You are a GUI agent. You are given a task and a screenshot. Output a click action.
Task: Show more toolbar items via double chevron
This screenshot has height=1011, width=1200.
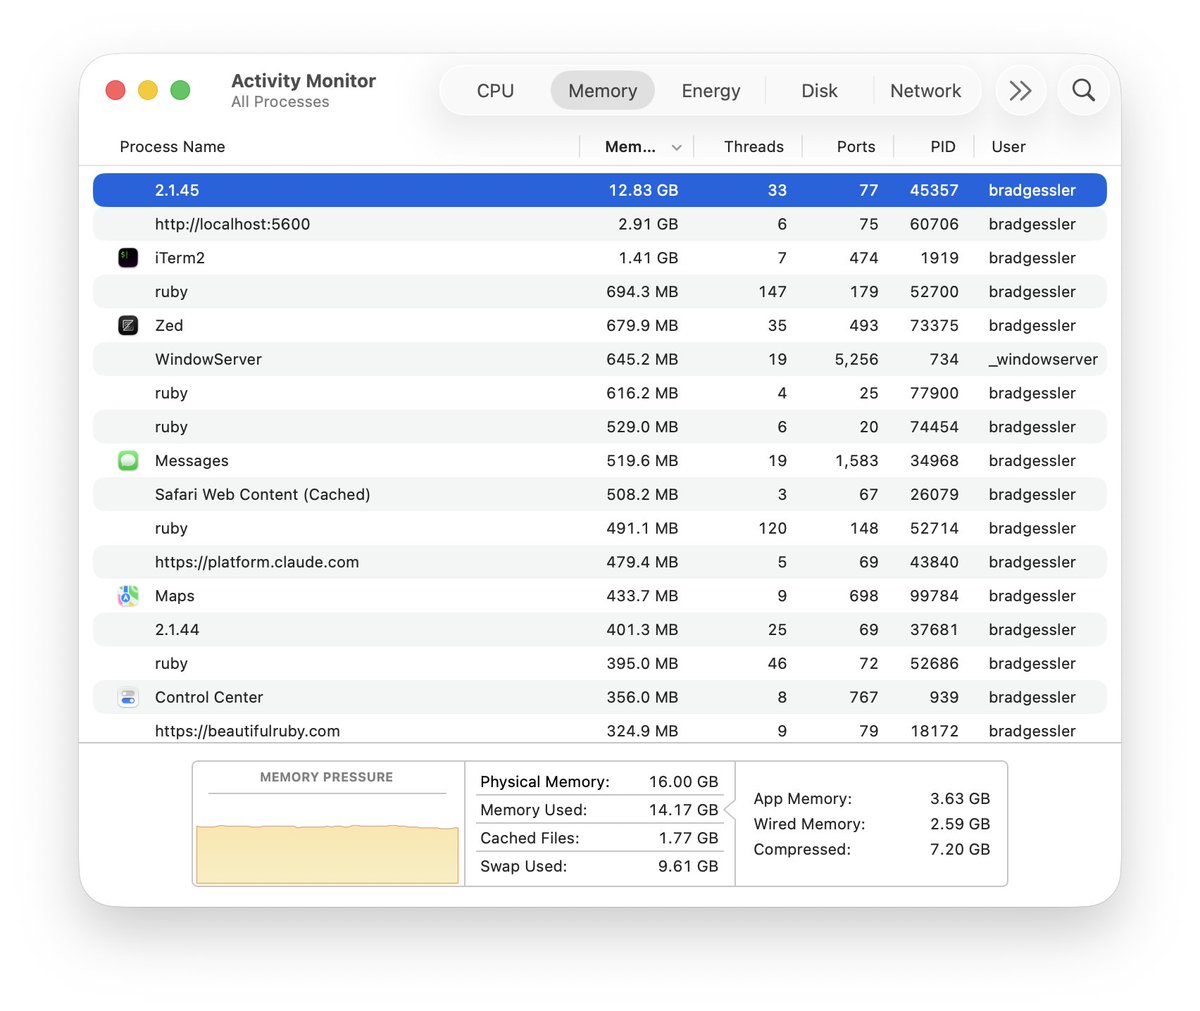pos(1020,90)
